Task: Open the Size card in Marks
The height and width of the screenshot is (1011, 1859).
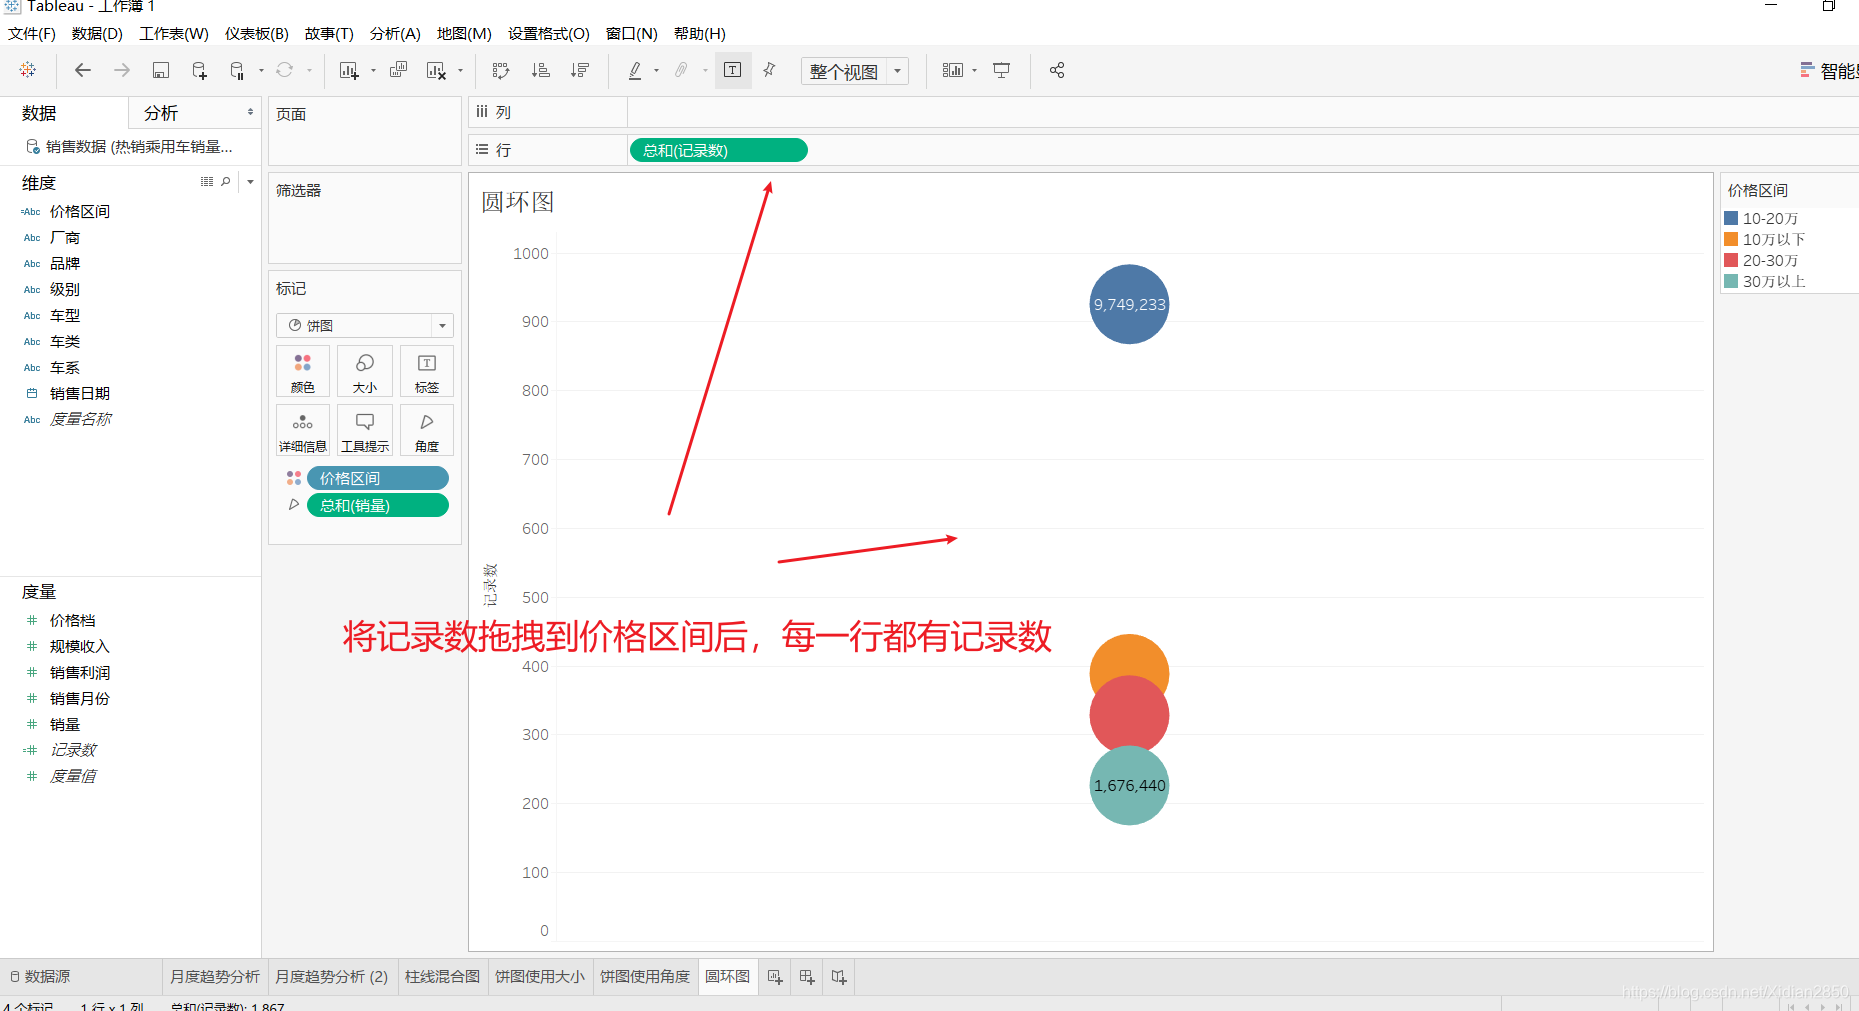Action: [365, 372]
